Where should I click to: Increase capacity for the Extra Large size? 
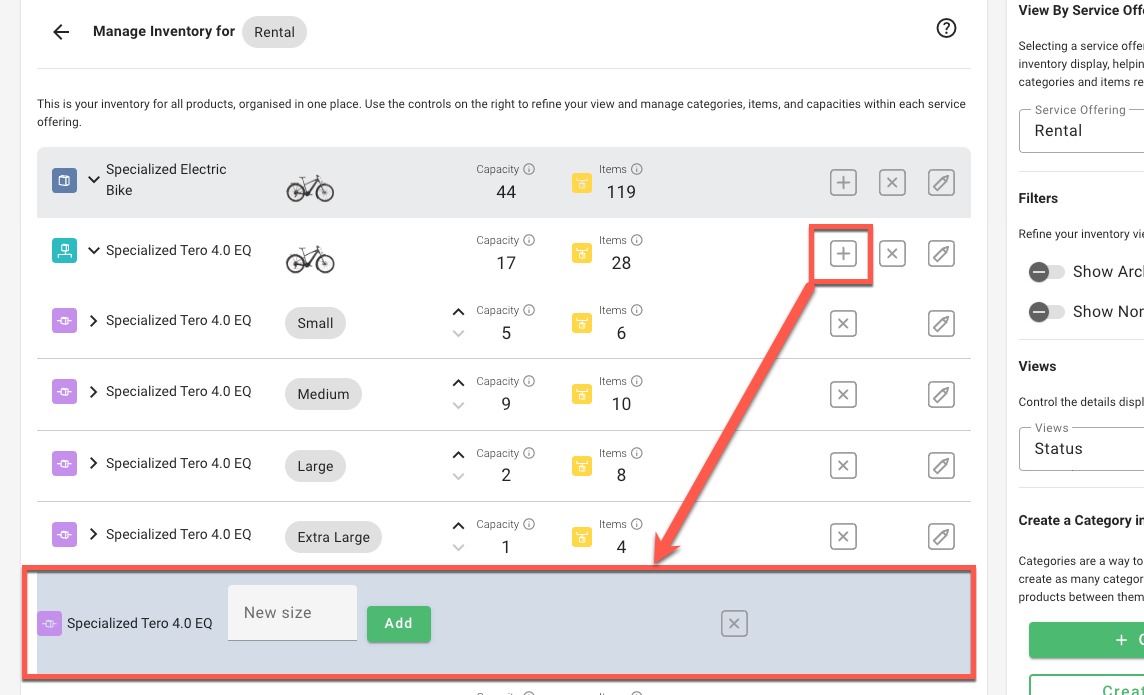[x=458, y=526]
